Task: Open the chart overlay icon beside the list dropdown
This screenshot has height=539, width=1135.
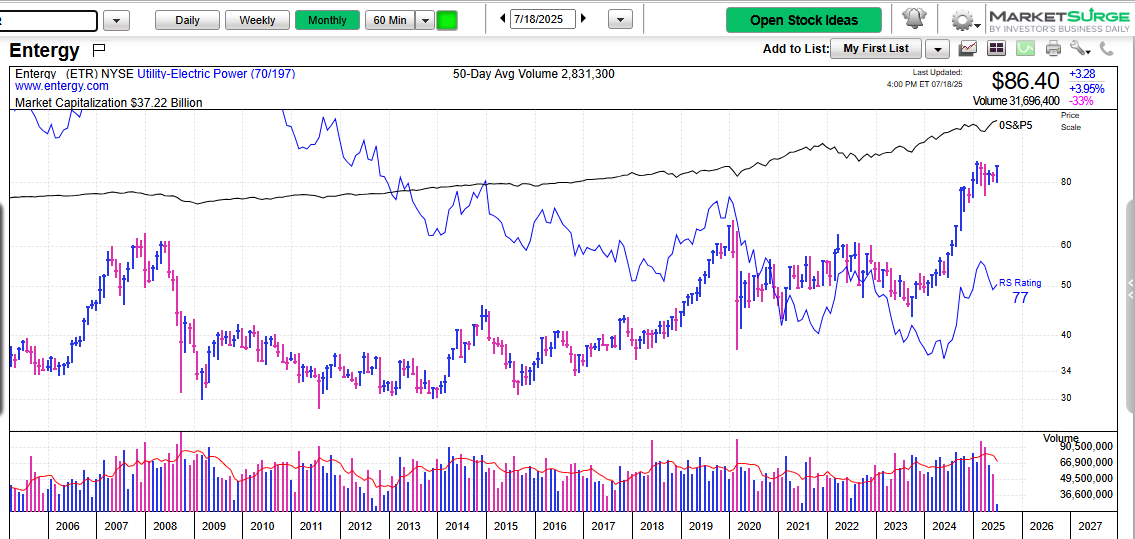Action: pos(968,48)
